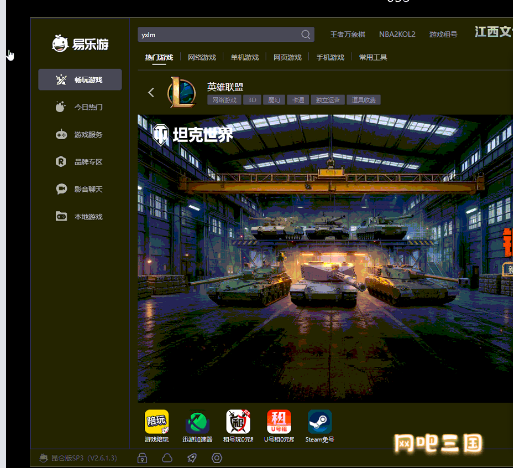The width and height of the screenshot is (513, 468).
Task: Open 今日热门 in the sidebar
Action: (x=79, y=107)
